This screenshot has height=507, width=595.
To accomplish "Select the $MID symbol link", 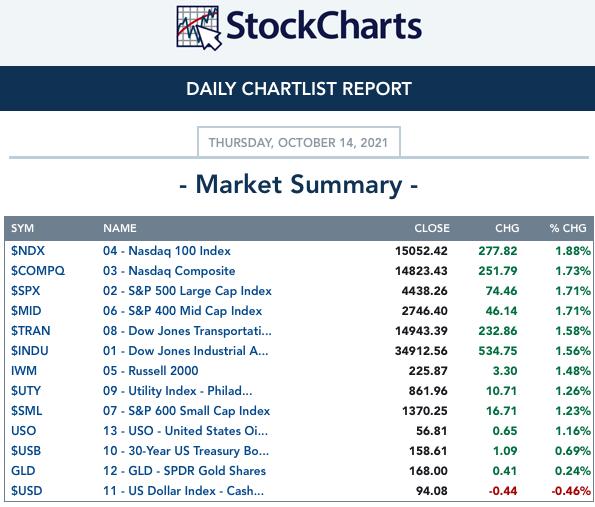I will 26,311.
